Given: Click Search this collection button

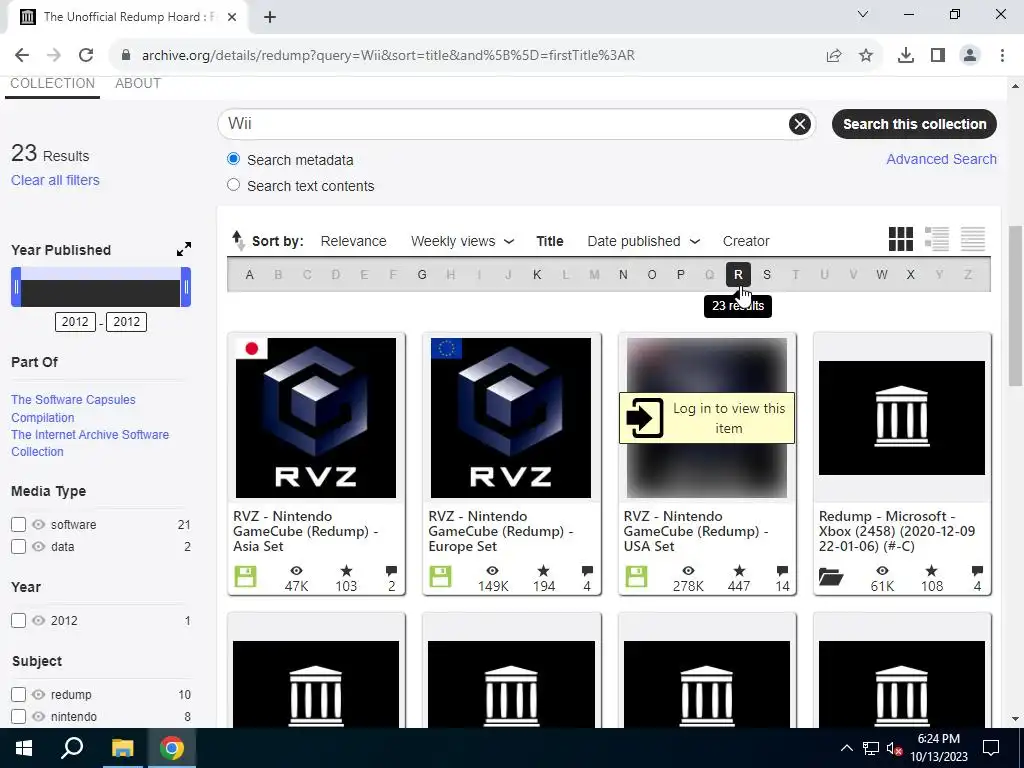Looking at the screenshot, I should coord(914,124).
